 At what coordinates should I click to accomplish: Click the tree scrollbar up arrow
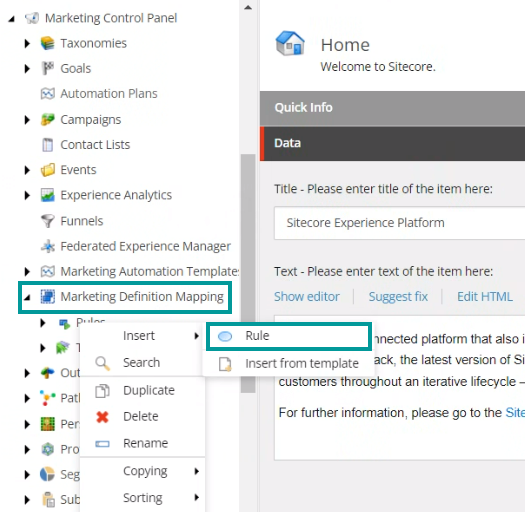pos(248,7)
